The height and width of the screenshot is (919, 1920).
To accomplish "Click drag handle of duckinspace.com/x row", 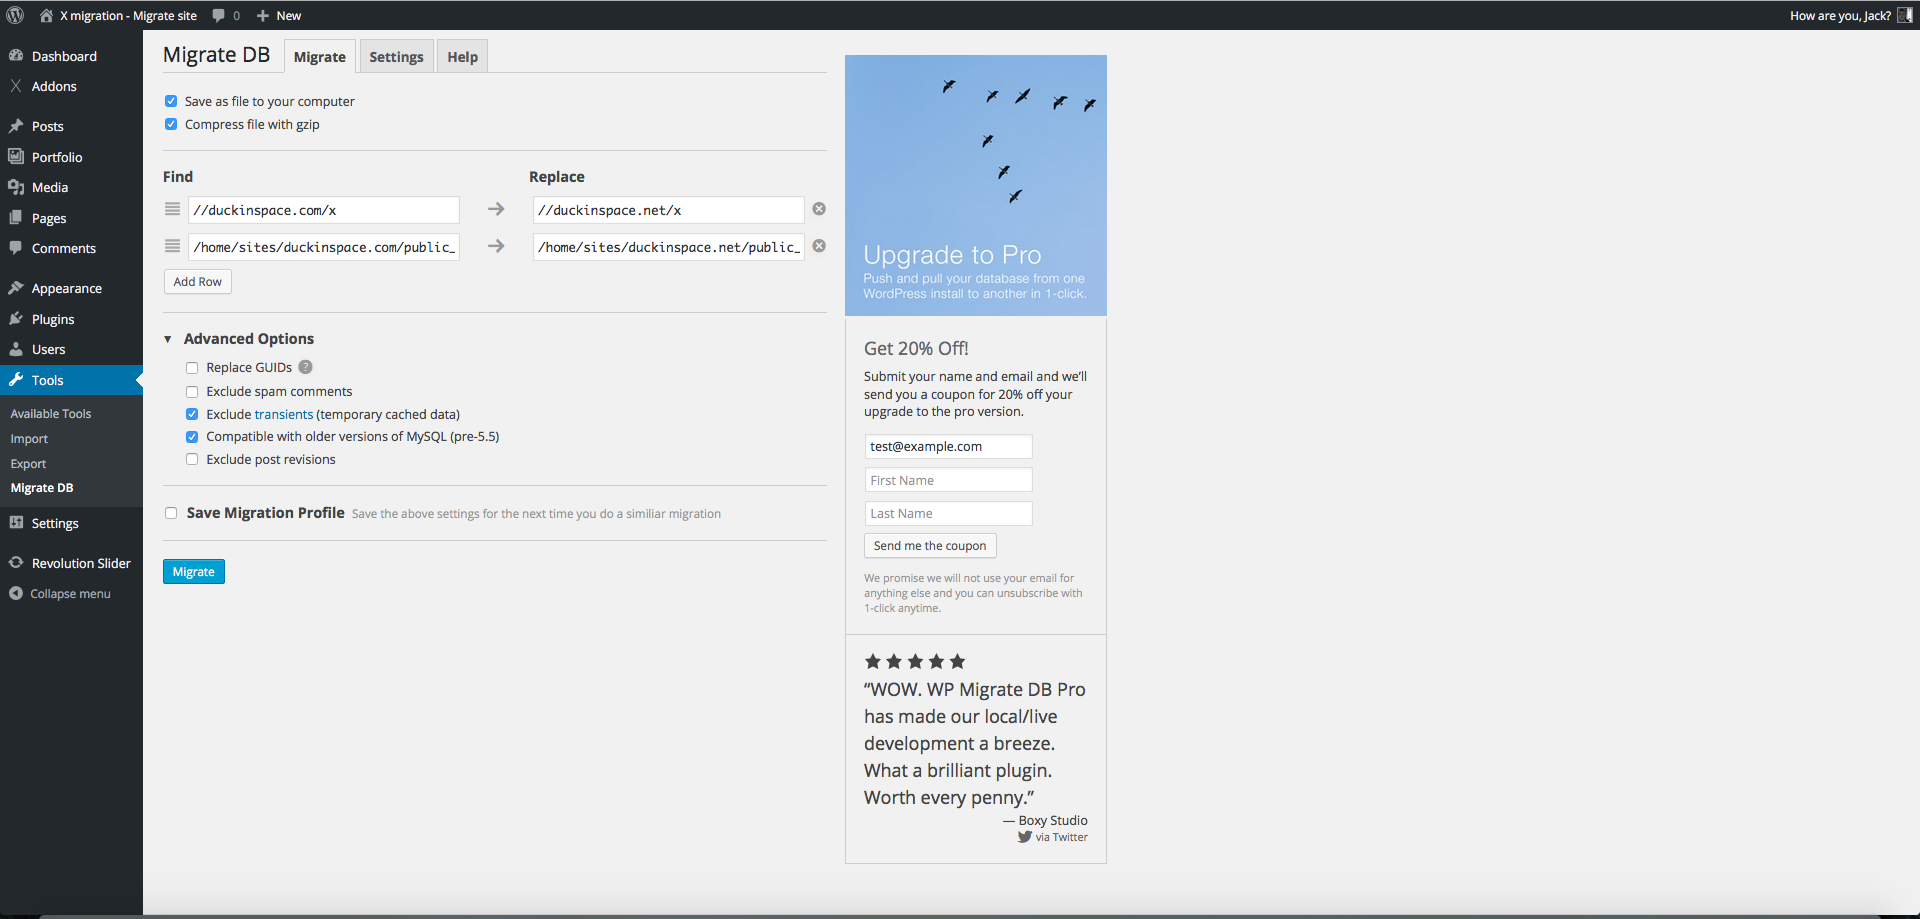I will (x=172, y=209).
